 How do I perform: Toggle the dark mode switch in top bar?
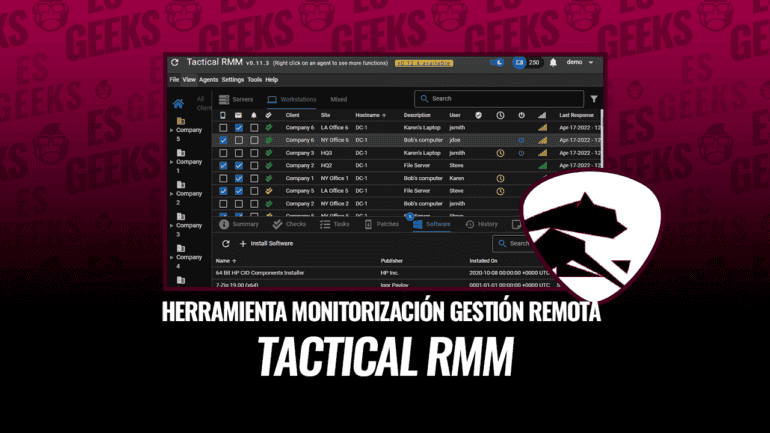497,62
